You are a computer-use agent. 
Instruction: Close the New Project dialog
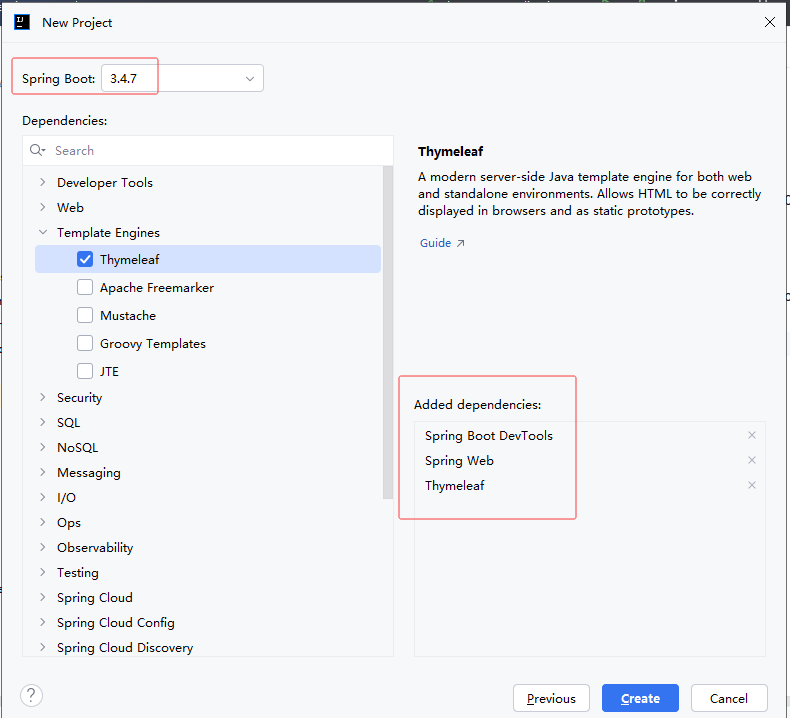pyautogui.click(x=769, y=22)
